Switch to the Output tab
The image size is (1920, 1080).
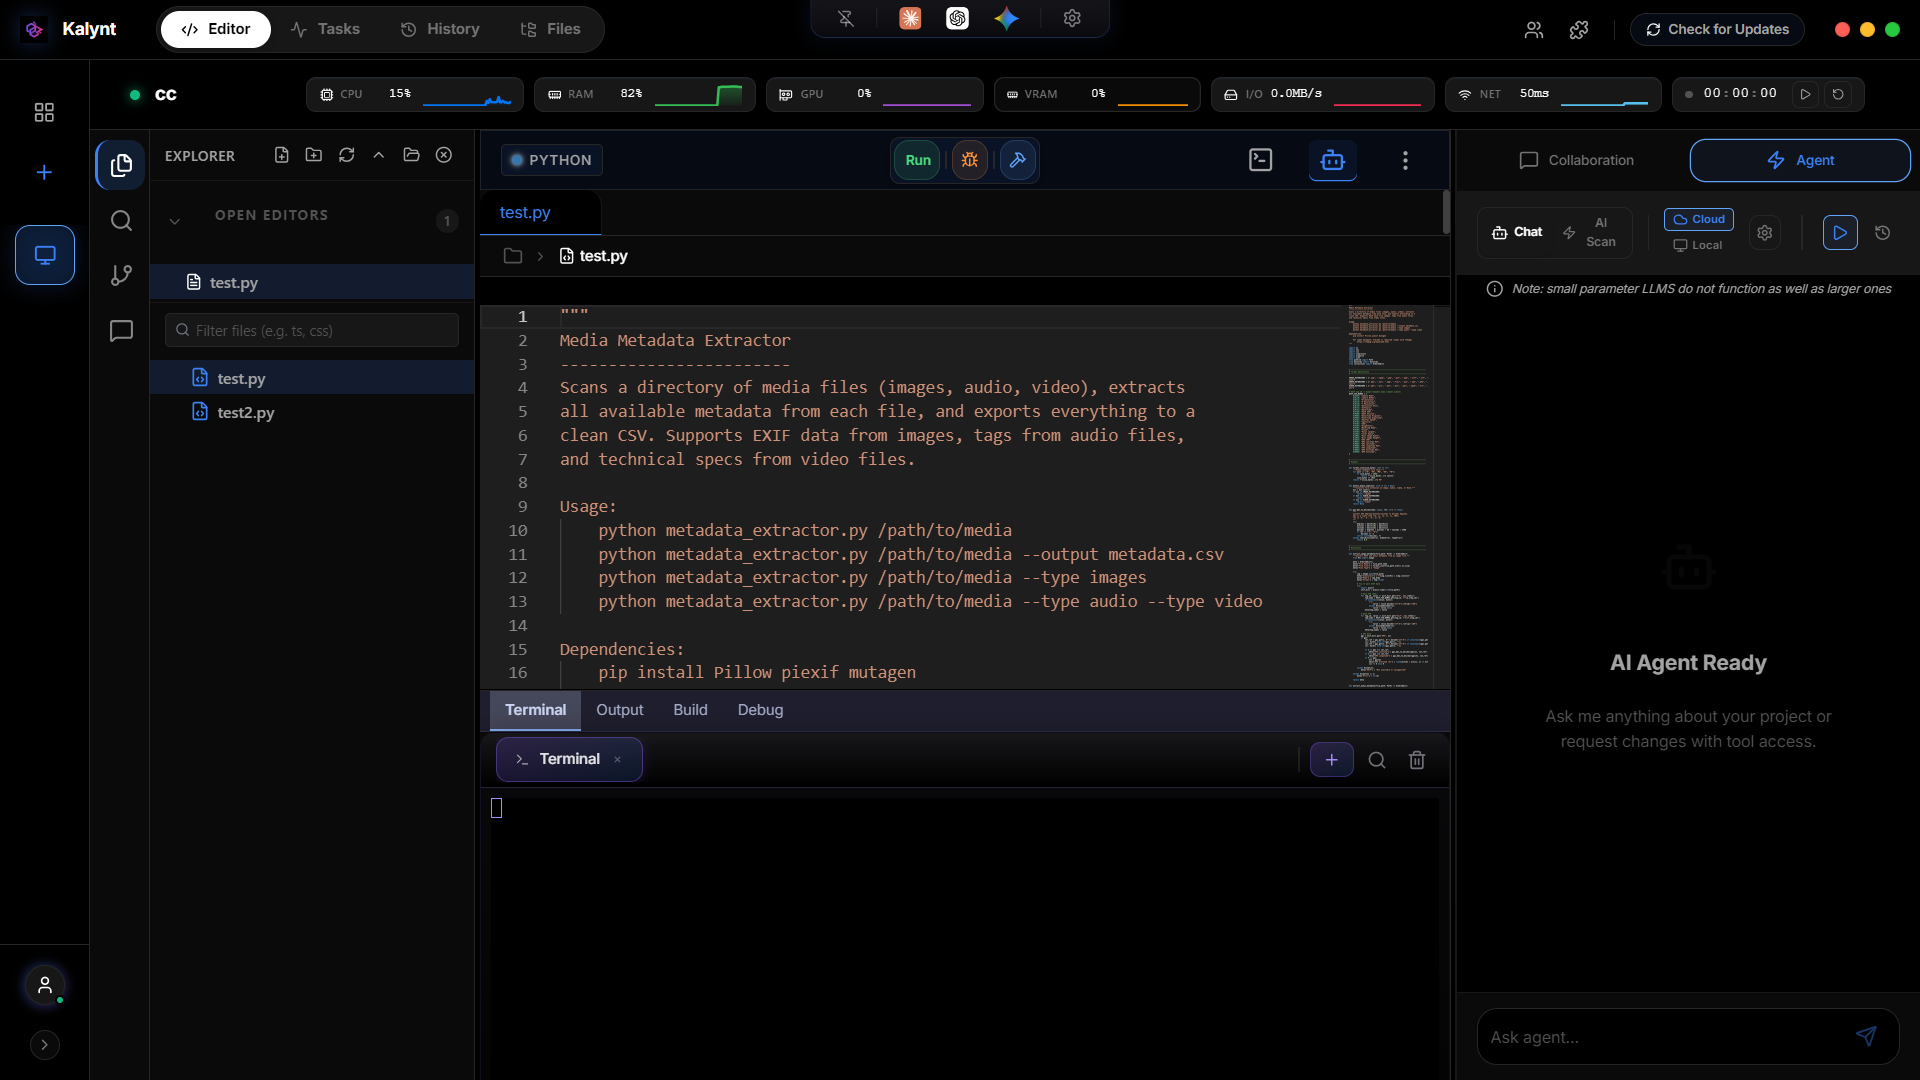618,710
